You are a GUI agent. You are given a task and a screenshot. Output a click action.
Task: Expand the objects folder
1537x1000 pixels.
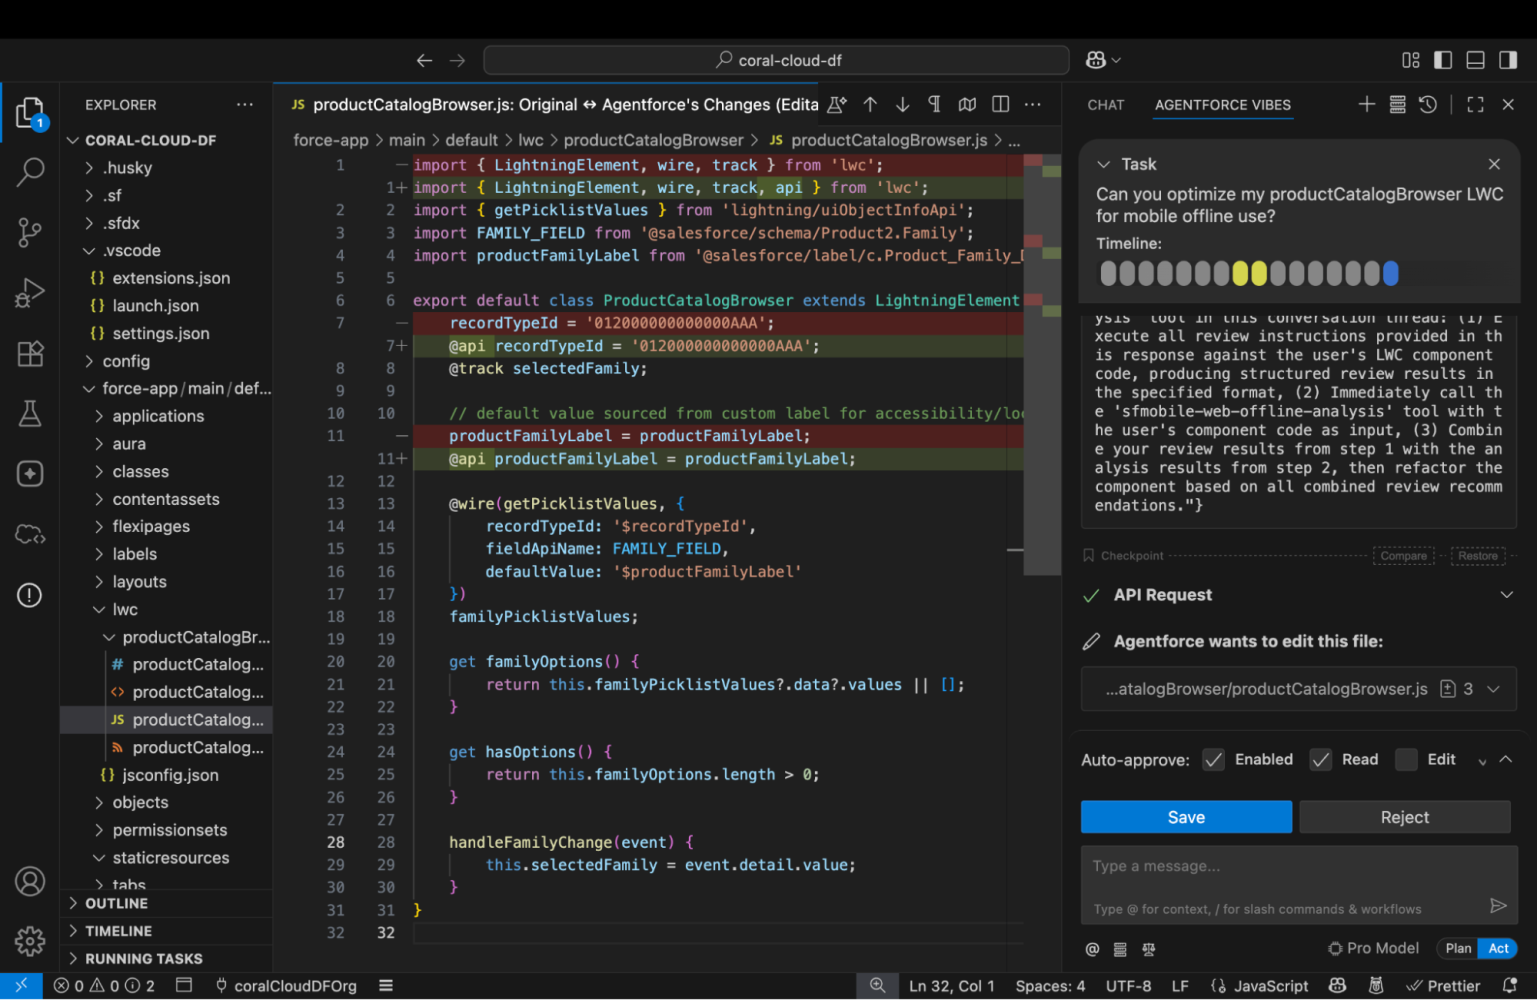point(98,802)
